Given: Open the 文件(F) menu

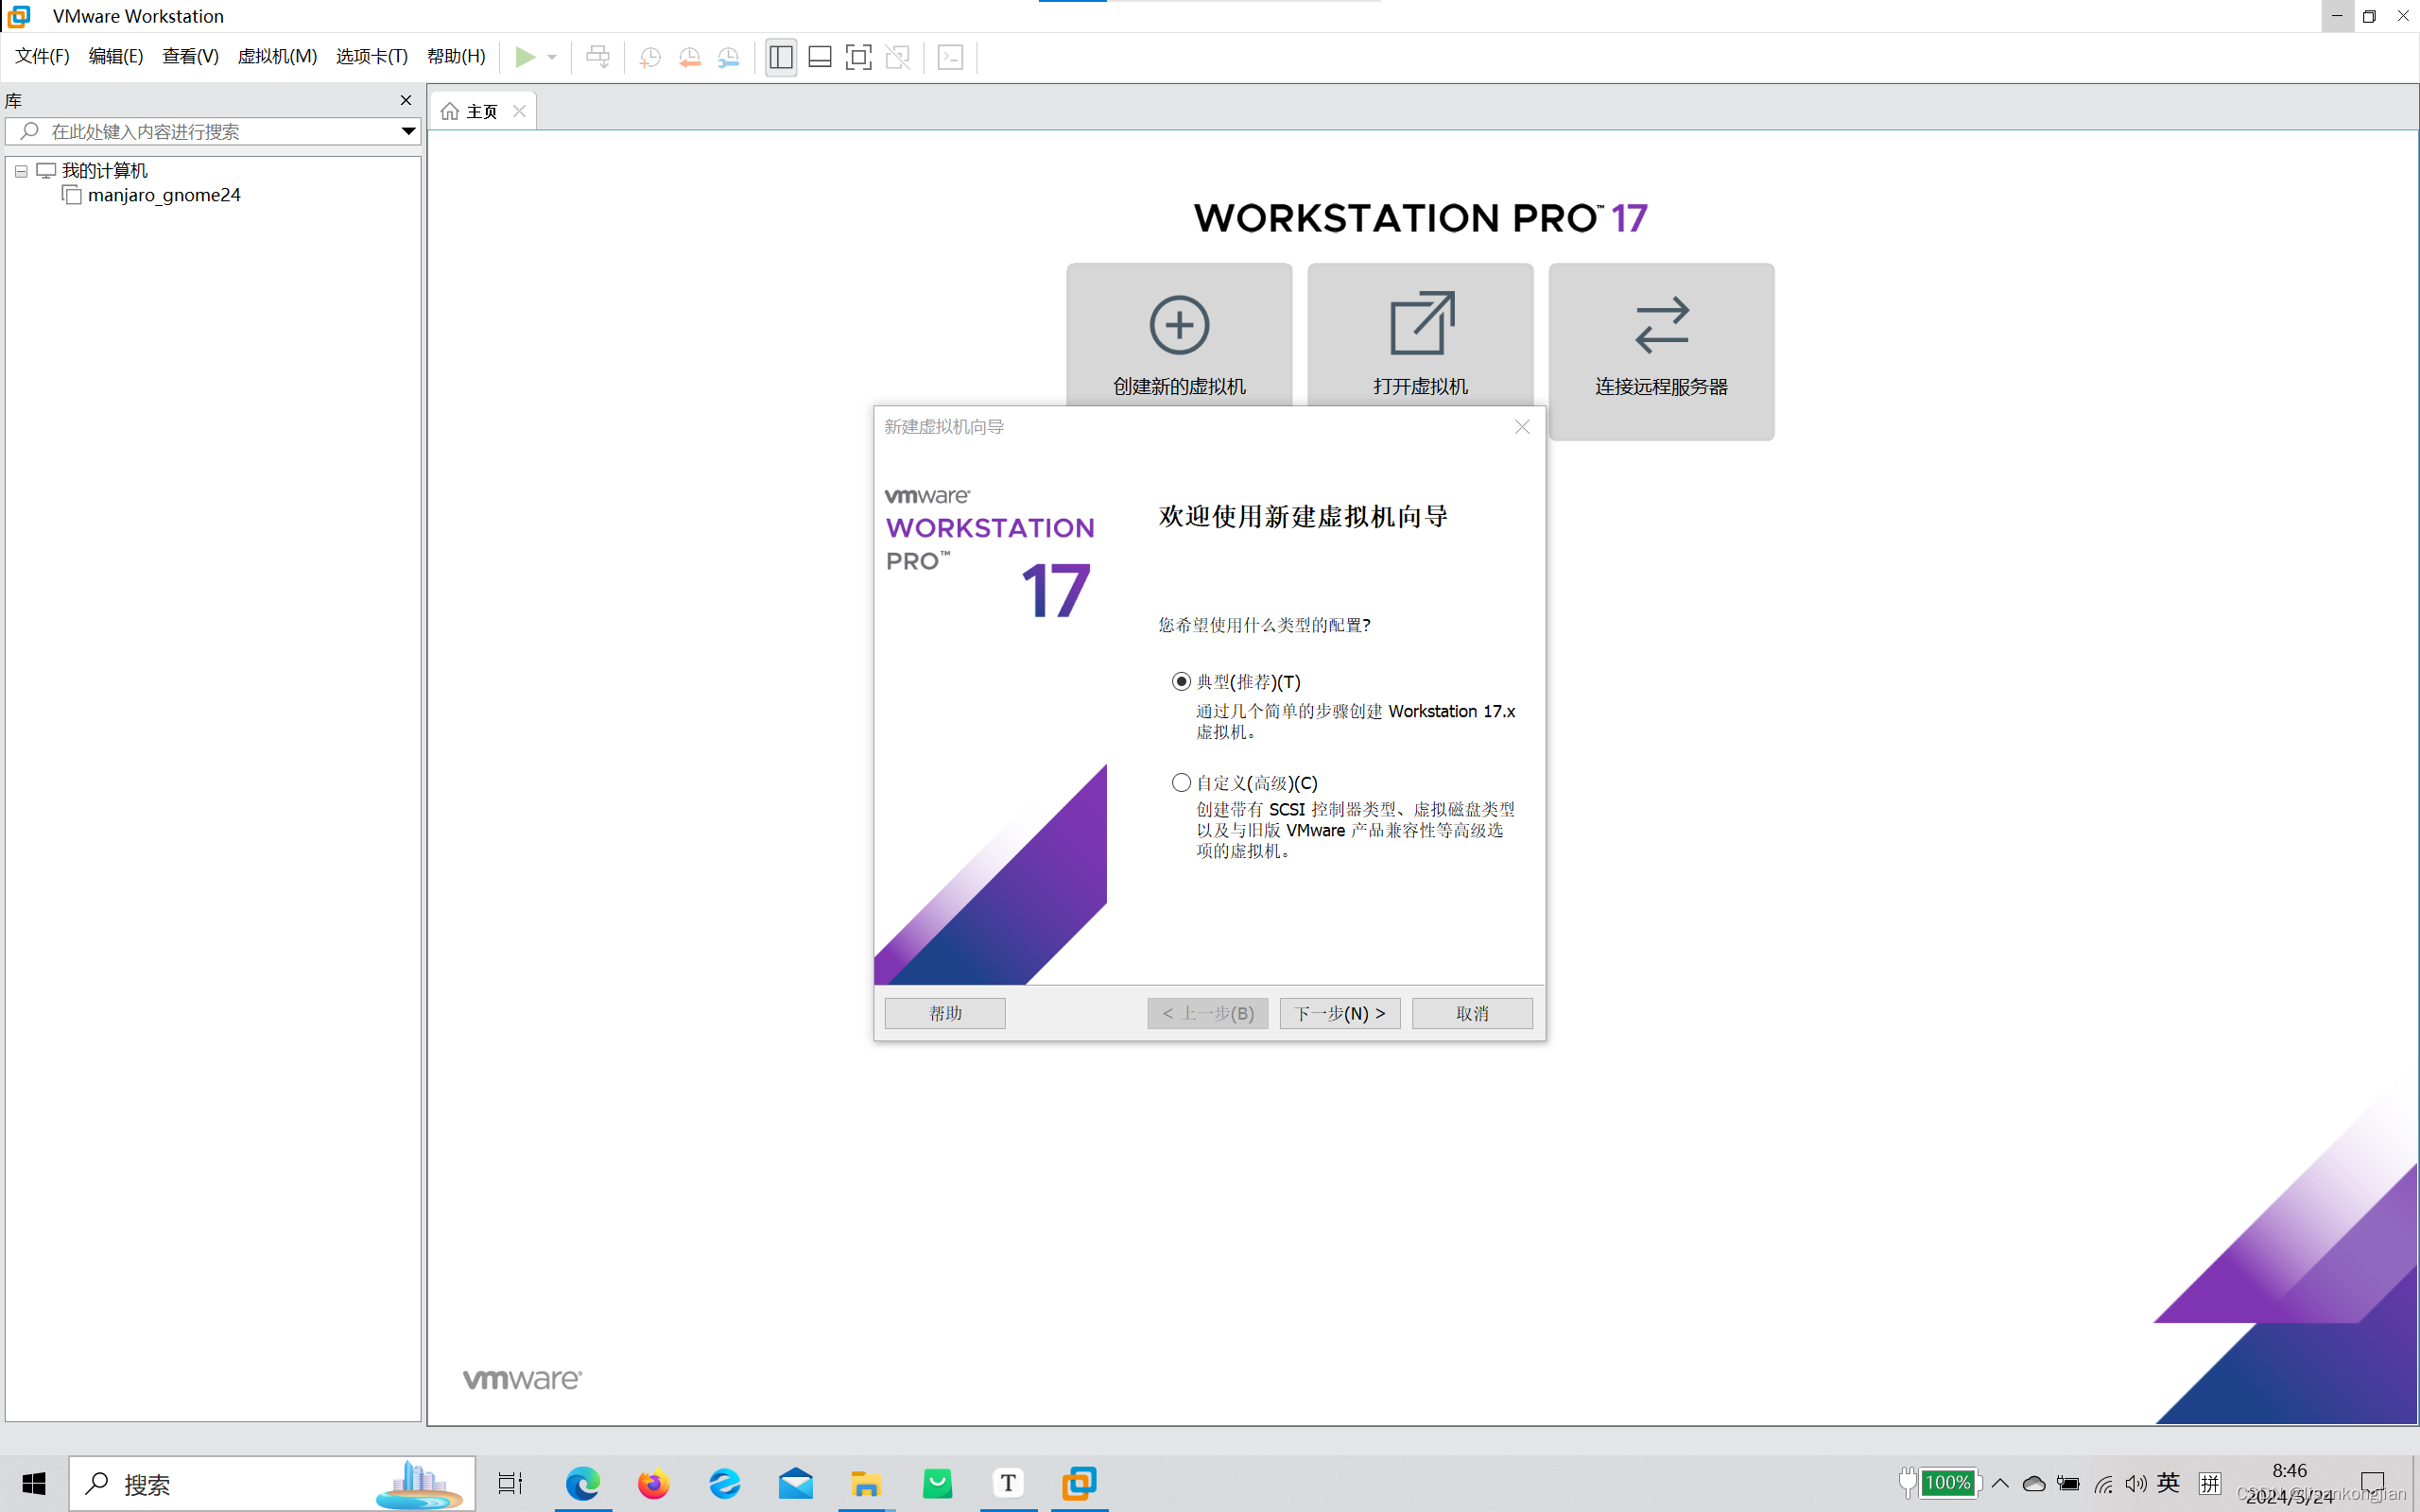Looking at the screenshot, I should [42, 56].
